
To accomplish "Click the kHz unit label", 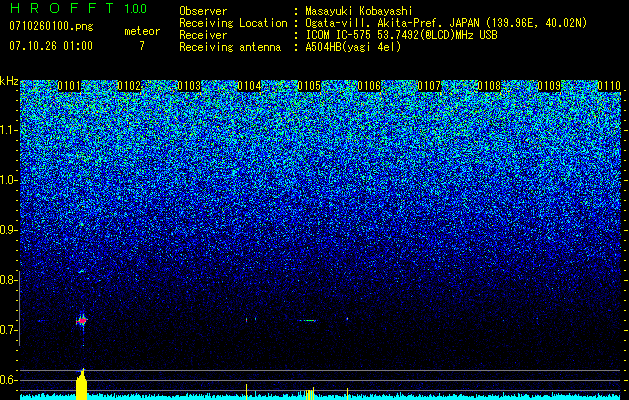I will point(9,81).
